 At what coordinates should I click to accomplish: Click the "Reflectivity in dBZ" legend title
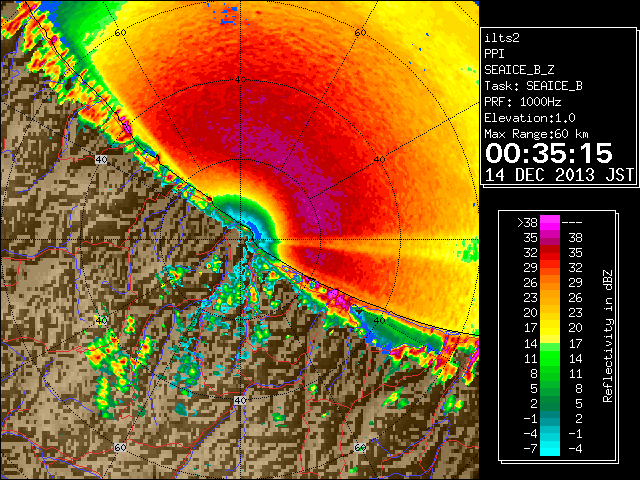click(x=608, y=336)
